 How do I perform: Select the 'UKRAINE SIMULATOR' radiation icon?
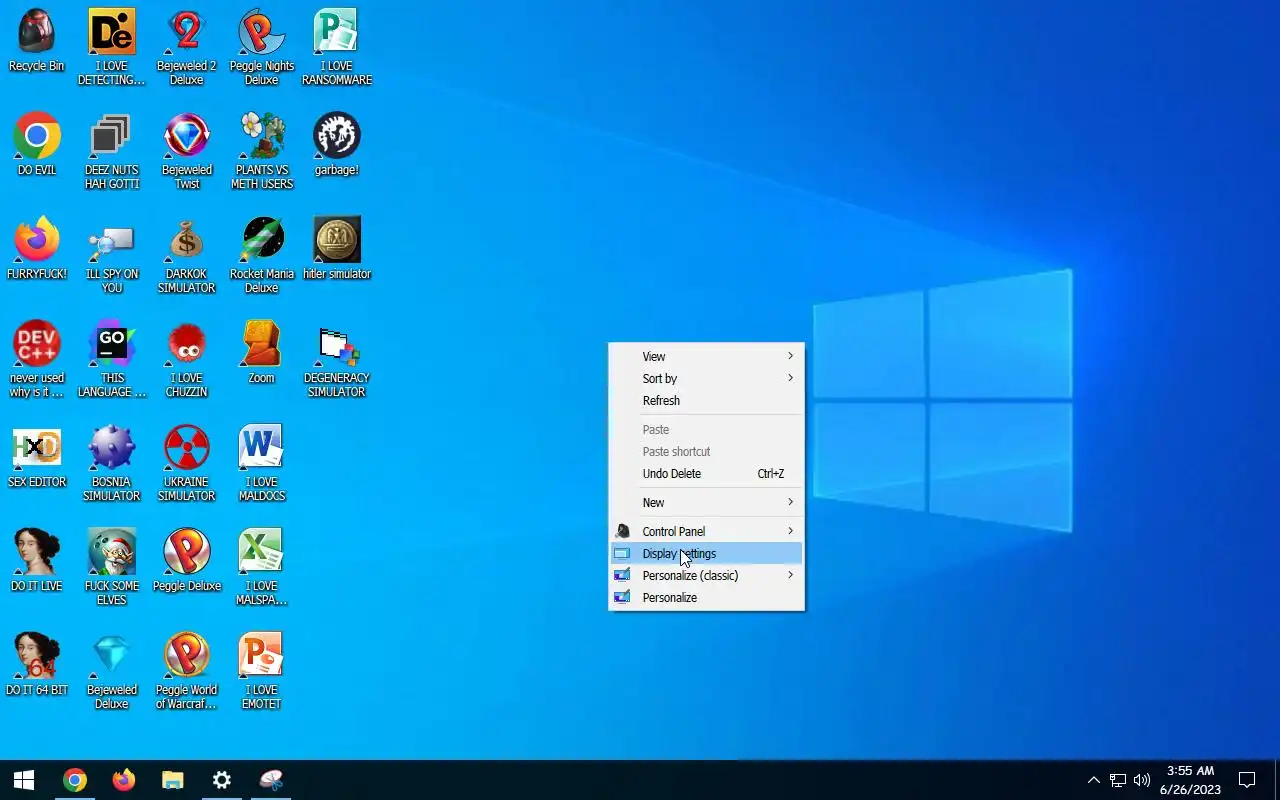tap(187, 463)
